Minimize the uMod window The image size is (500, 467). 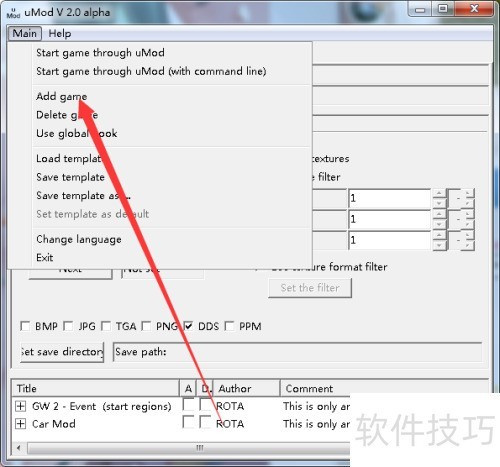(x=420, y=9)
